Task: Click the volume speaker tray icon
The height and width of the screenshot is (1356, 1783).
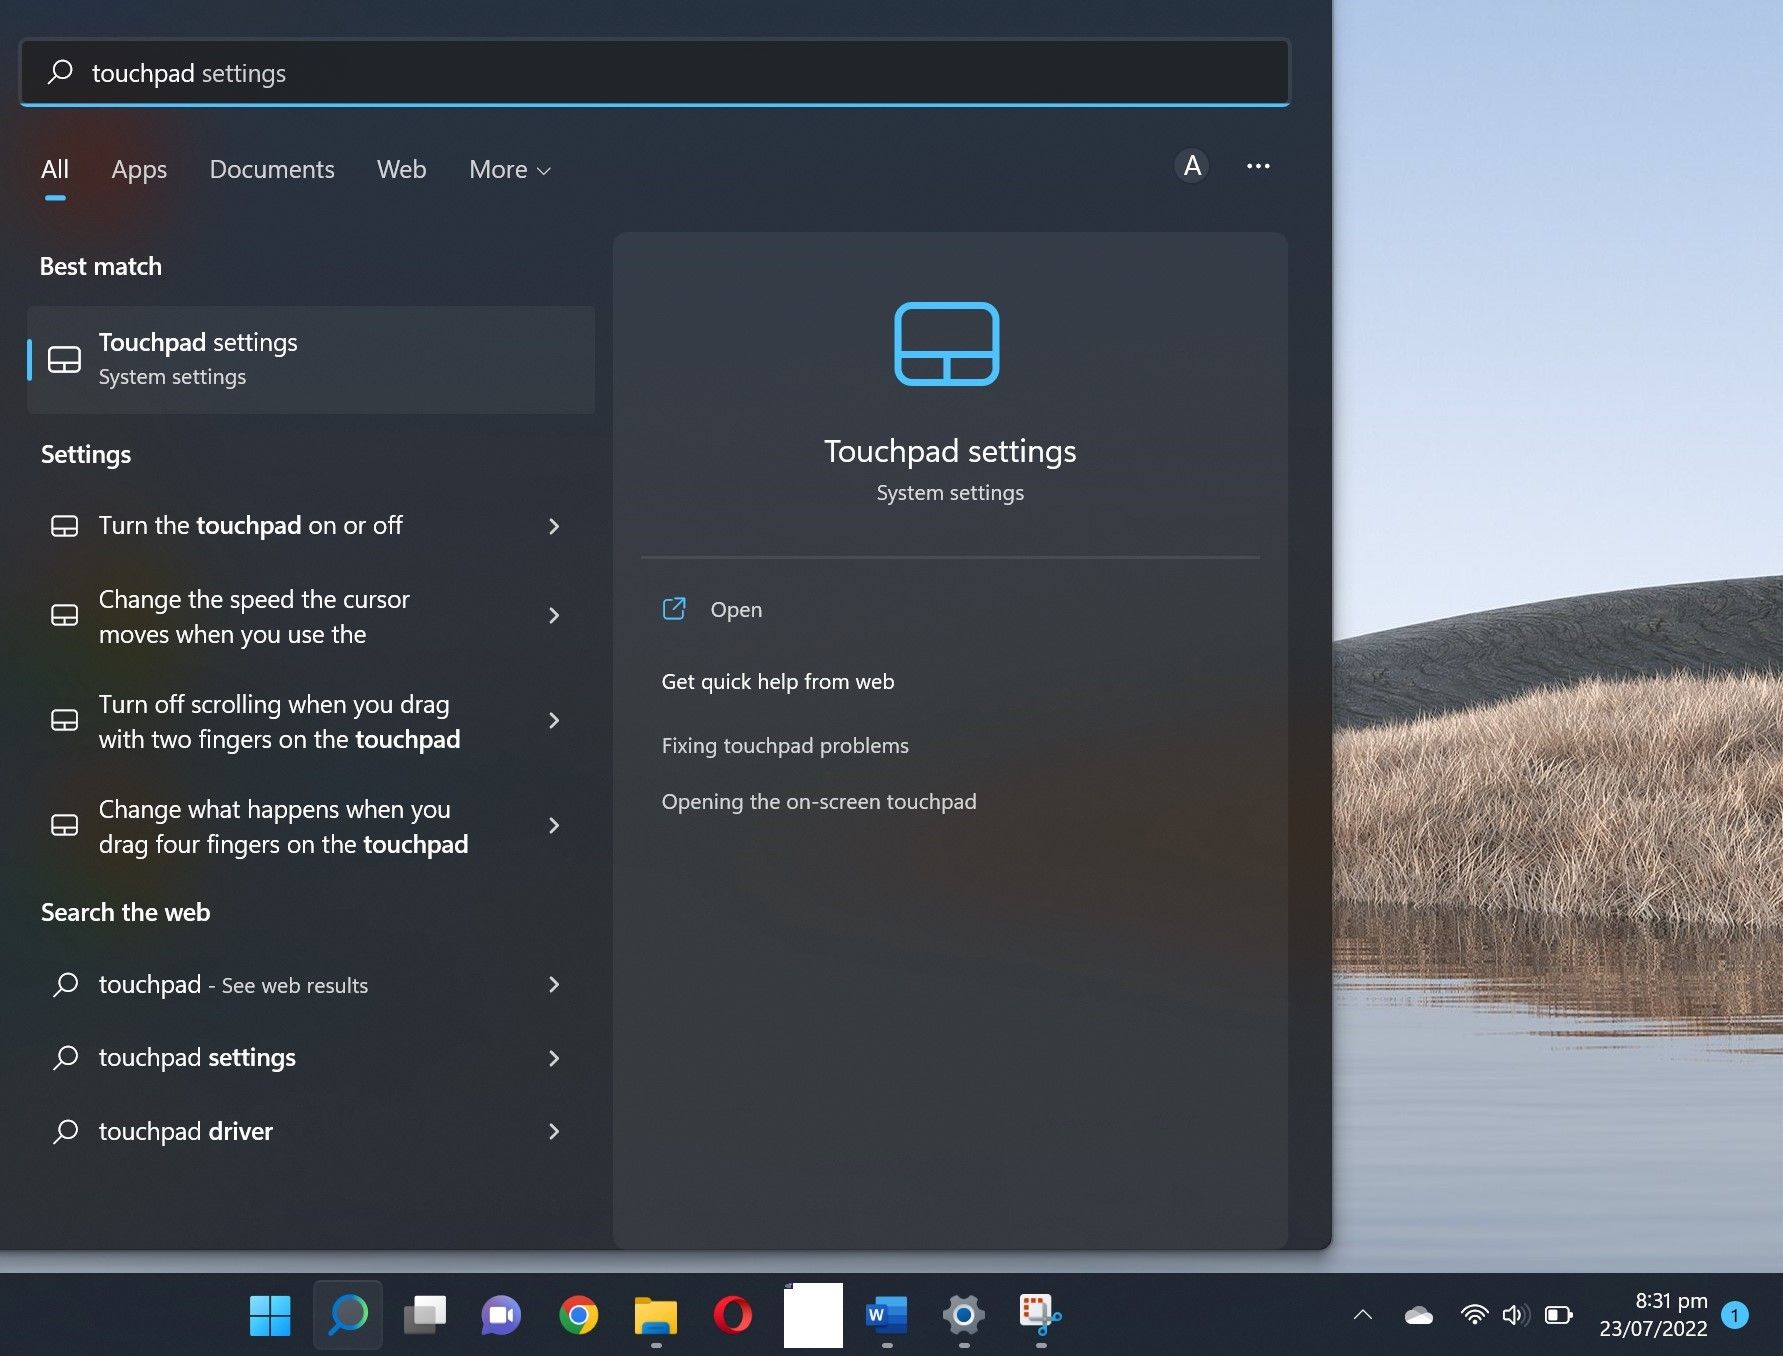Action: [x=1515, y=1315]
